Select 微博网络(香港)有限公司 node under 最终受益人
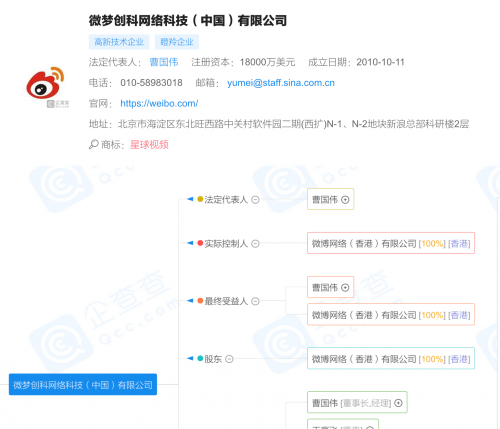The width and height of the screenshot is (500, 429). (391, 315)
